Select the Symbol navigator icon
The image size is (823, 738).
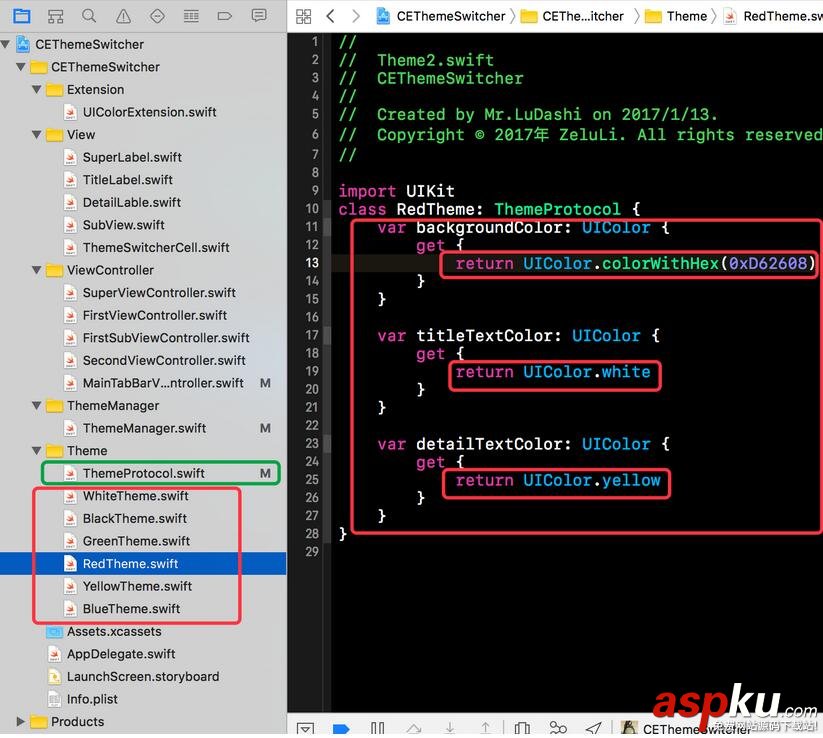point(54,16)
